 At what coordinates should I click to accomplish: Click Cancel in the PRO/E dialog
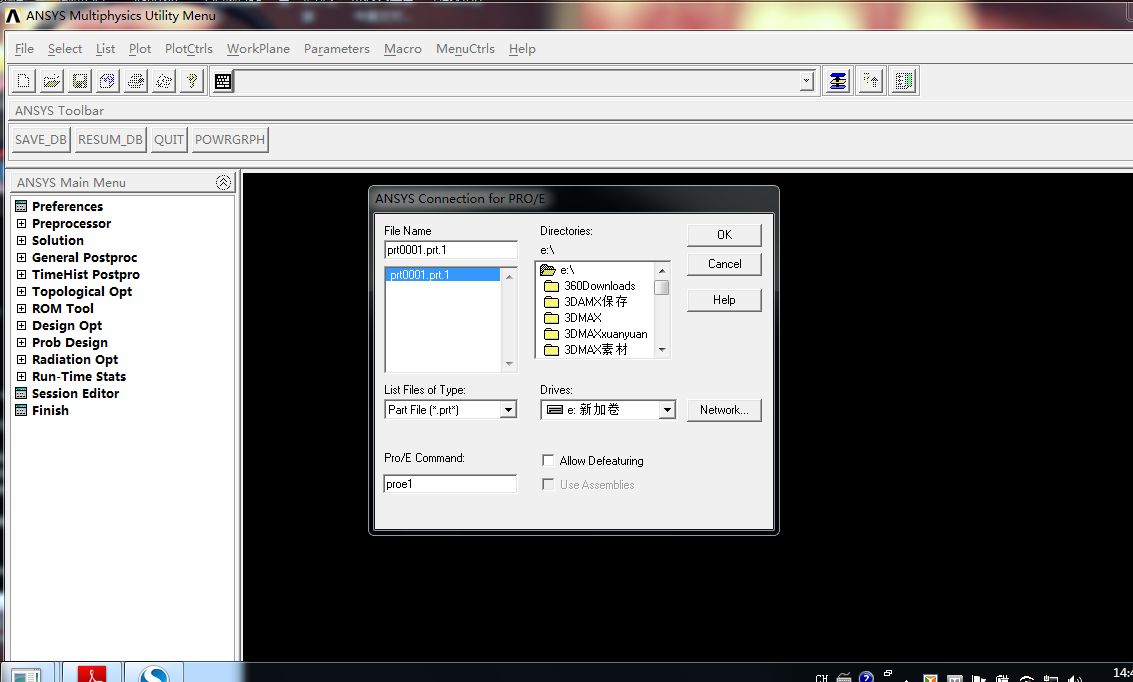[x=724, y=264]
